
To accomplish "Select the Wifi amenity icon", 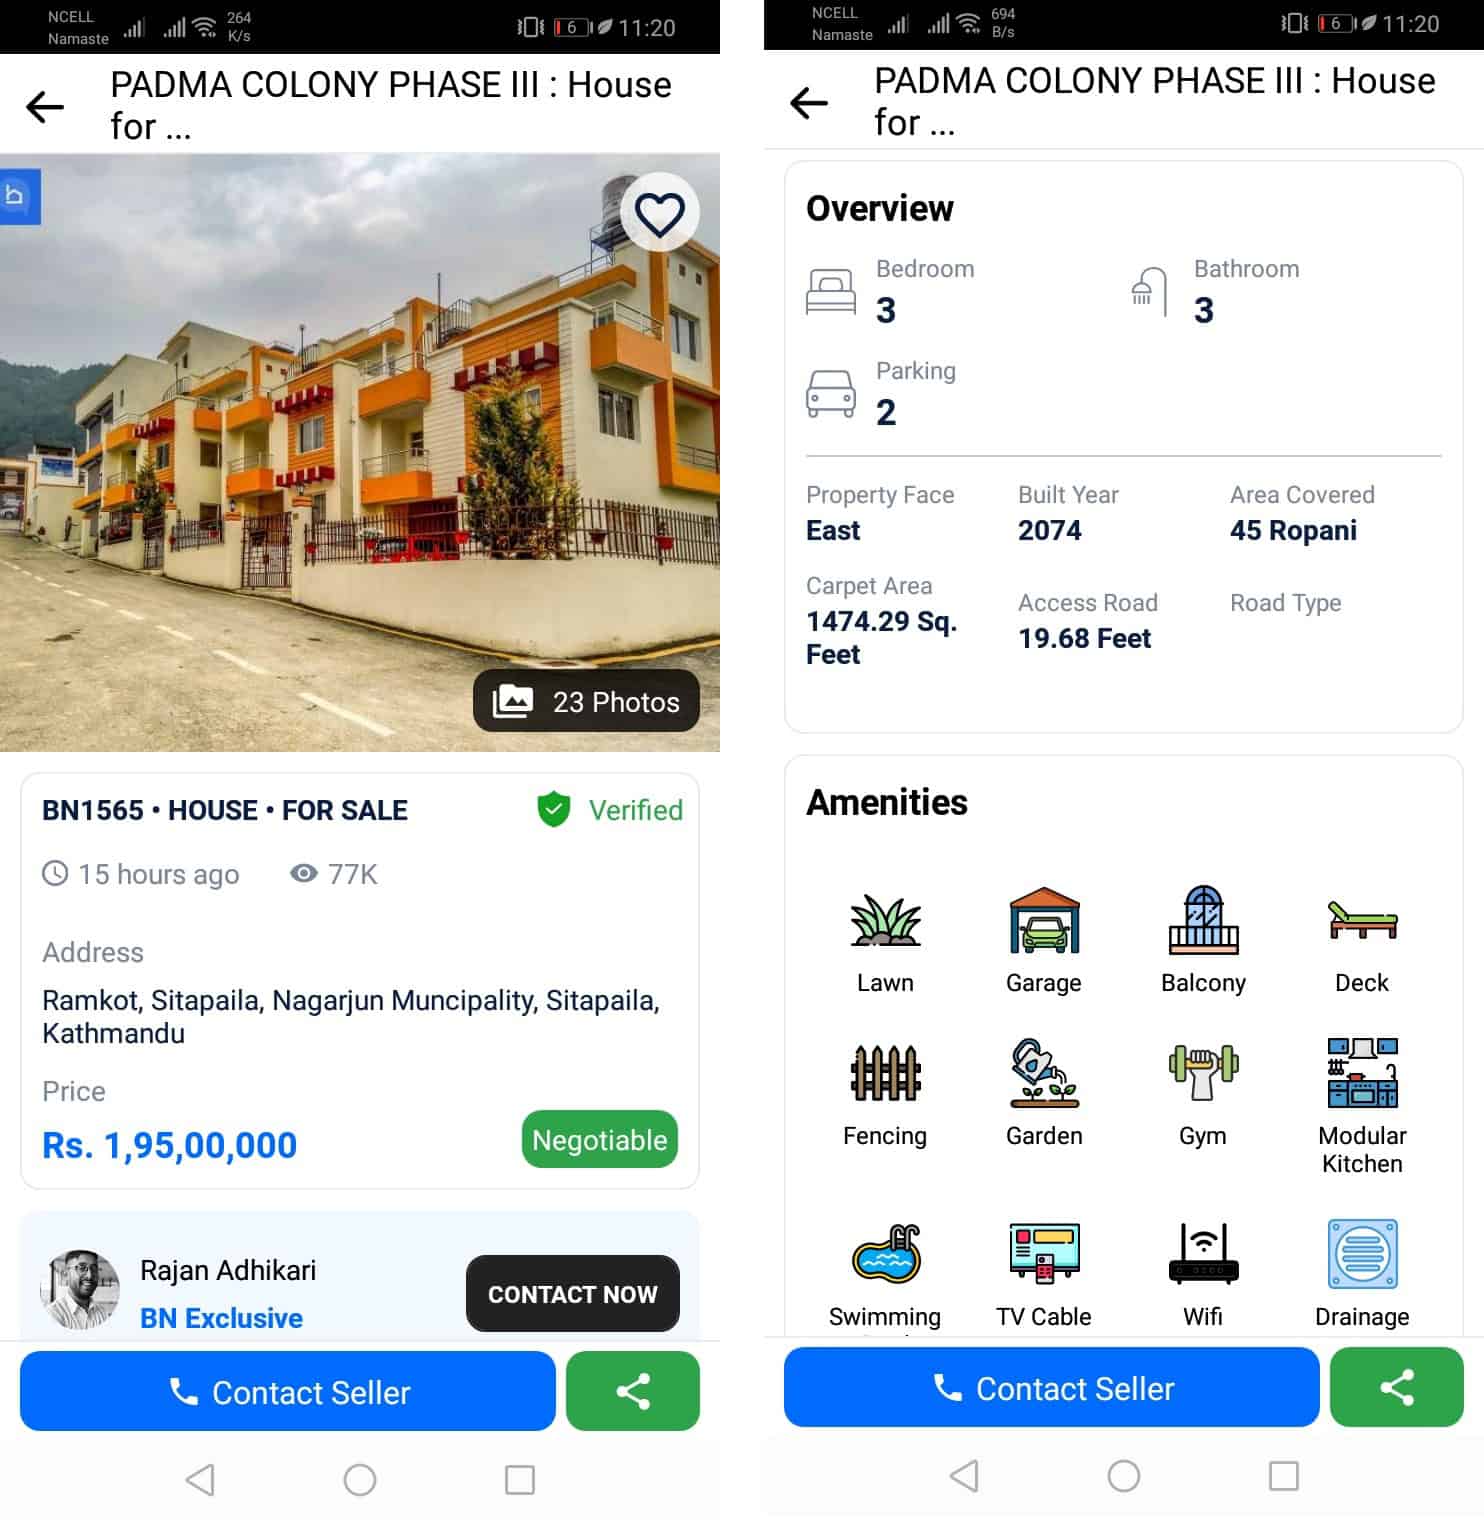I will [x=1203, y=1254].
